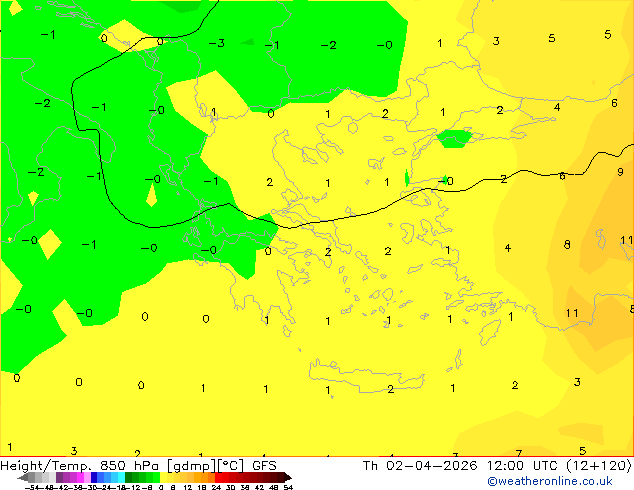
Task: Click the '-3' temperature value on the map
Action: (217, 43)
